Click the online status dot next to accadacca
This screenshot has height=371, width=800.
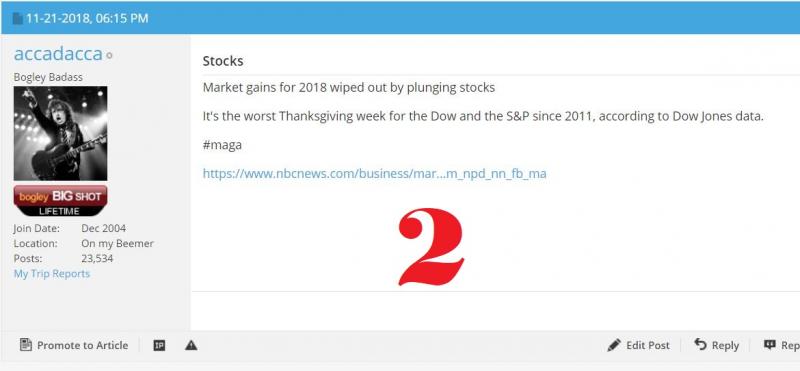coord(109,56)
